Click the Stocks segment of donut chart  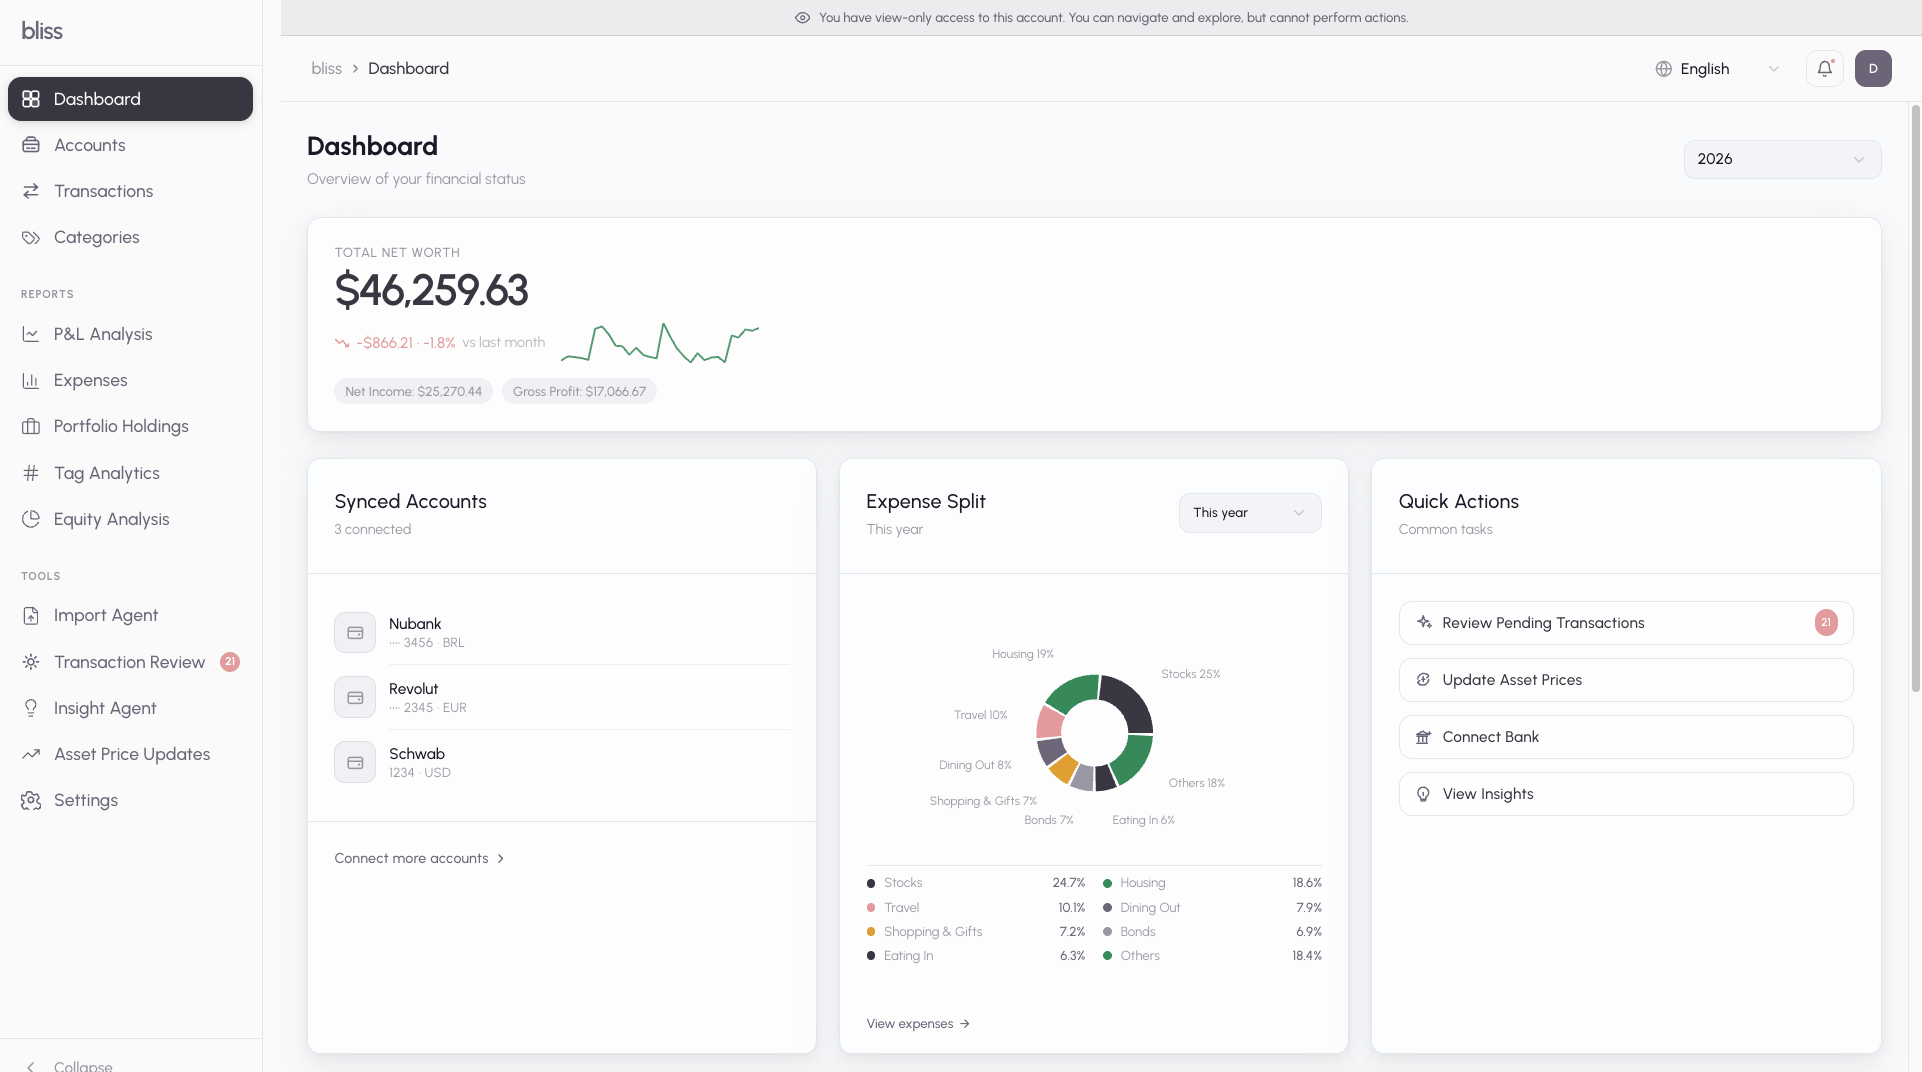pyautogui.click(x=1130, y=701)
